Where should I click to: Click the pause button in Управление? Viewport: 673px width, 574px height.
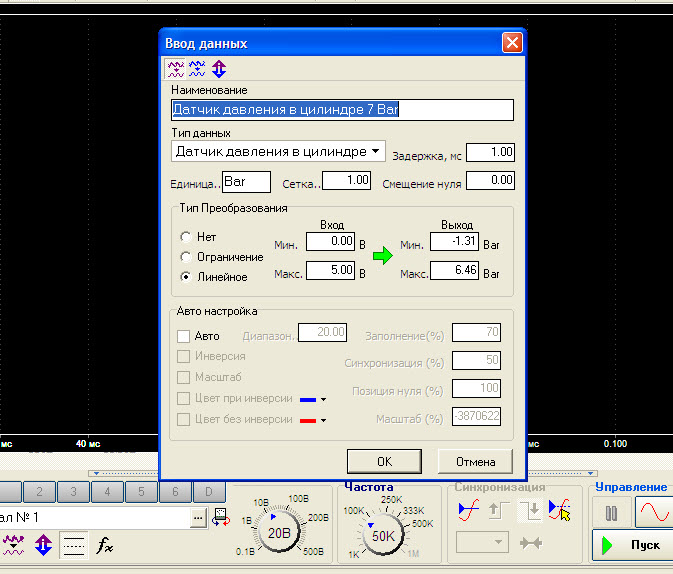(611, 512)
